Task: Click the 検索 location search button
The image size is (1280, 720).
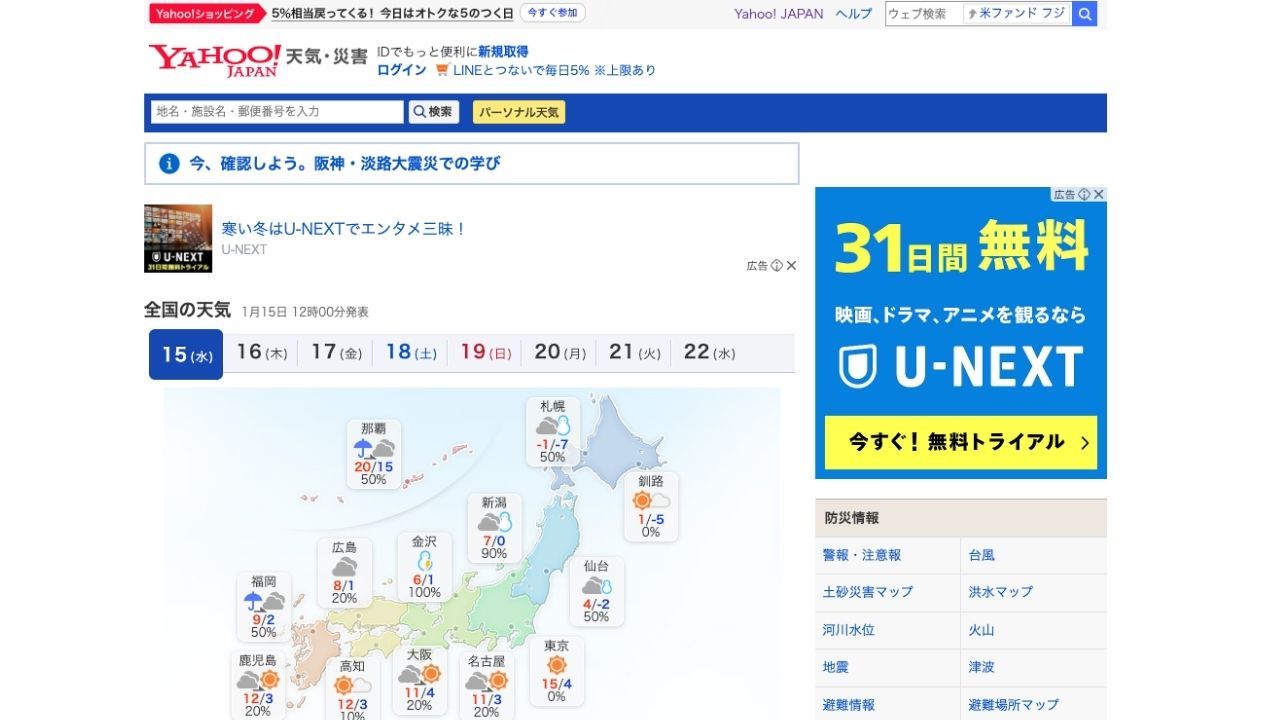Action: click(434, 112)
